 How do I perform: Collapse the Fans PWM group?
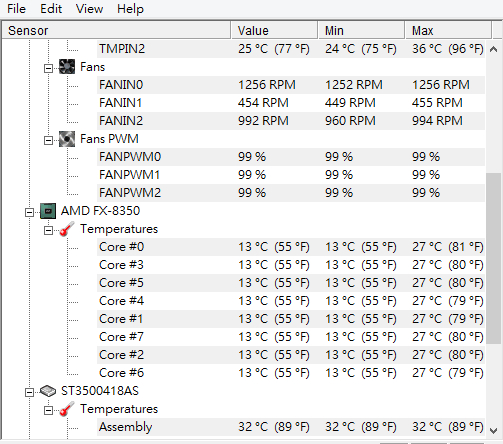click(x=48, y=140)
